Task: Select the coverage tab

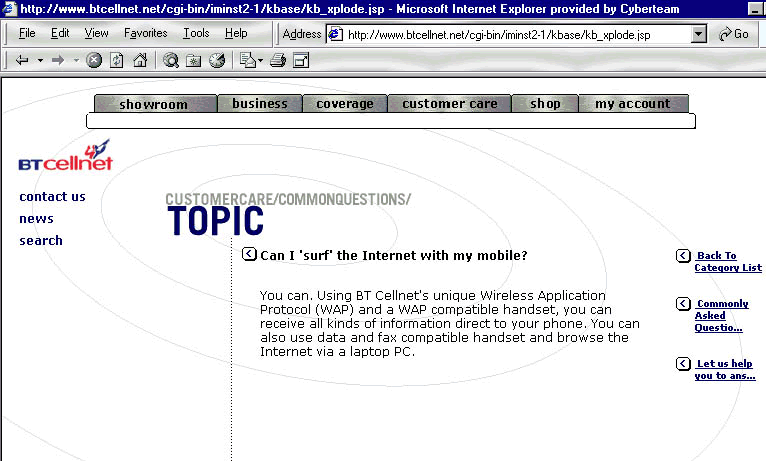Action: (345, 104)
